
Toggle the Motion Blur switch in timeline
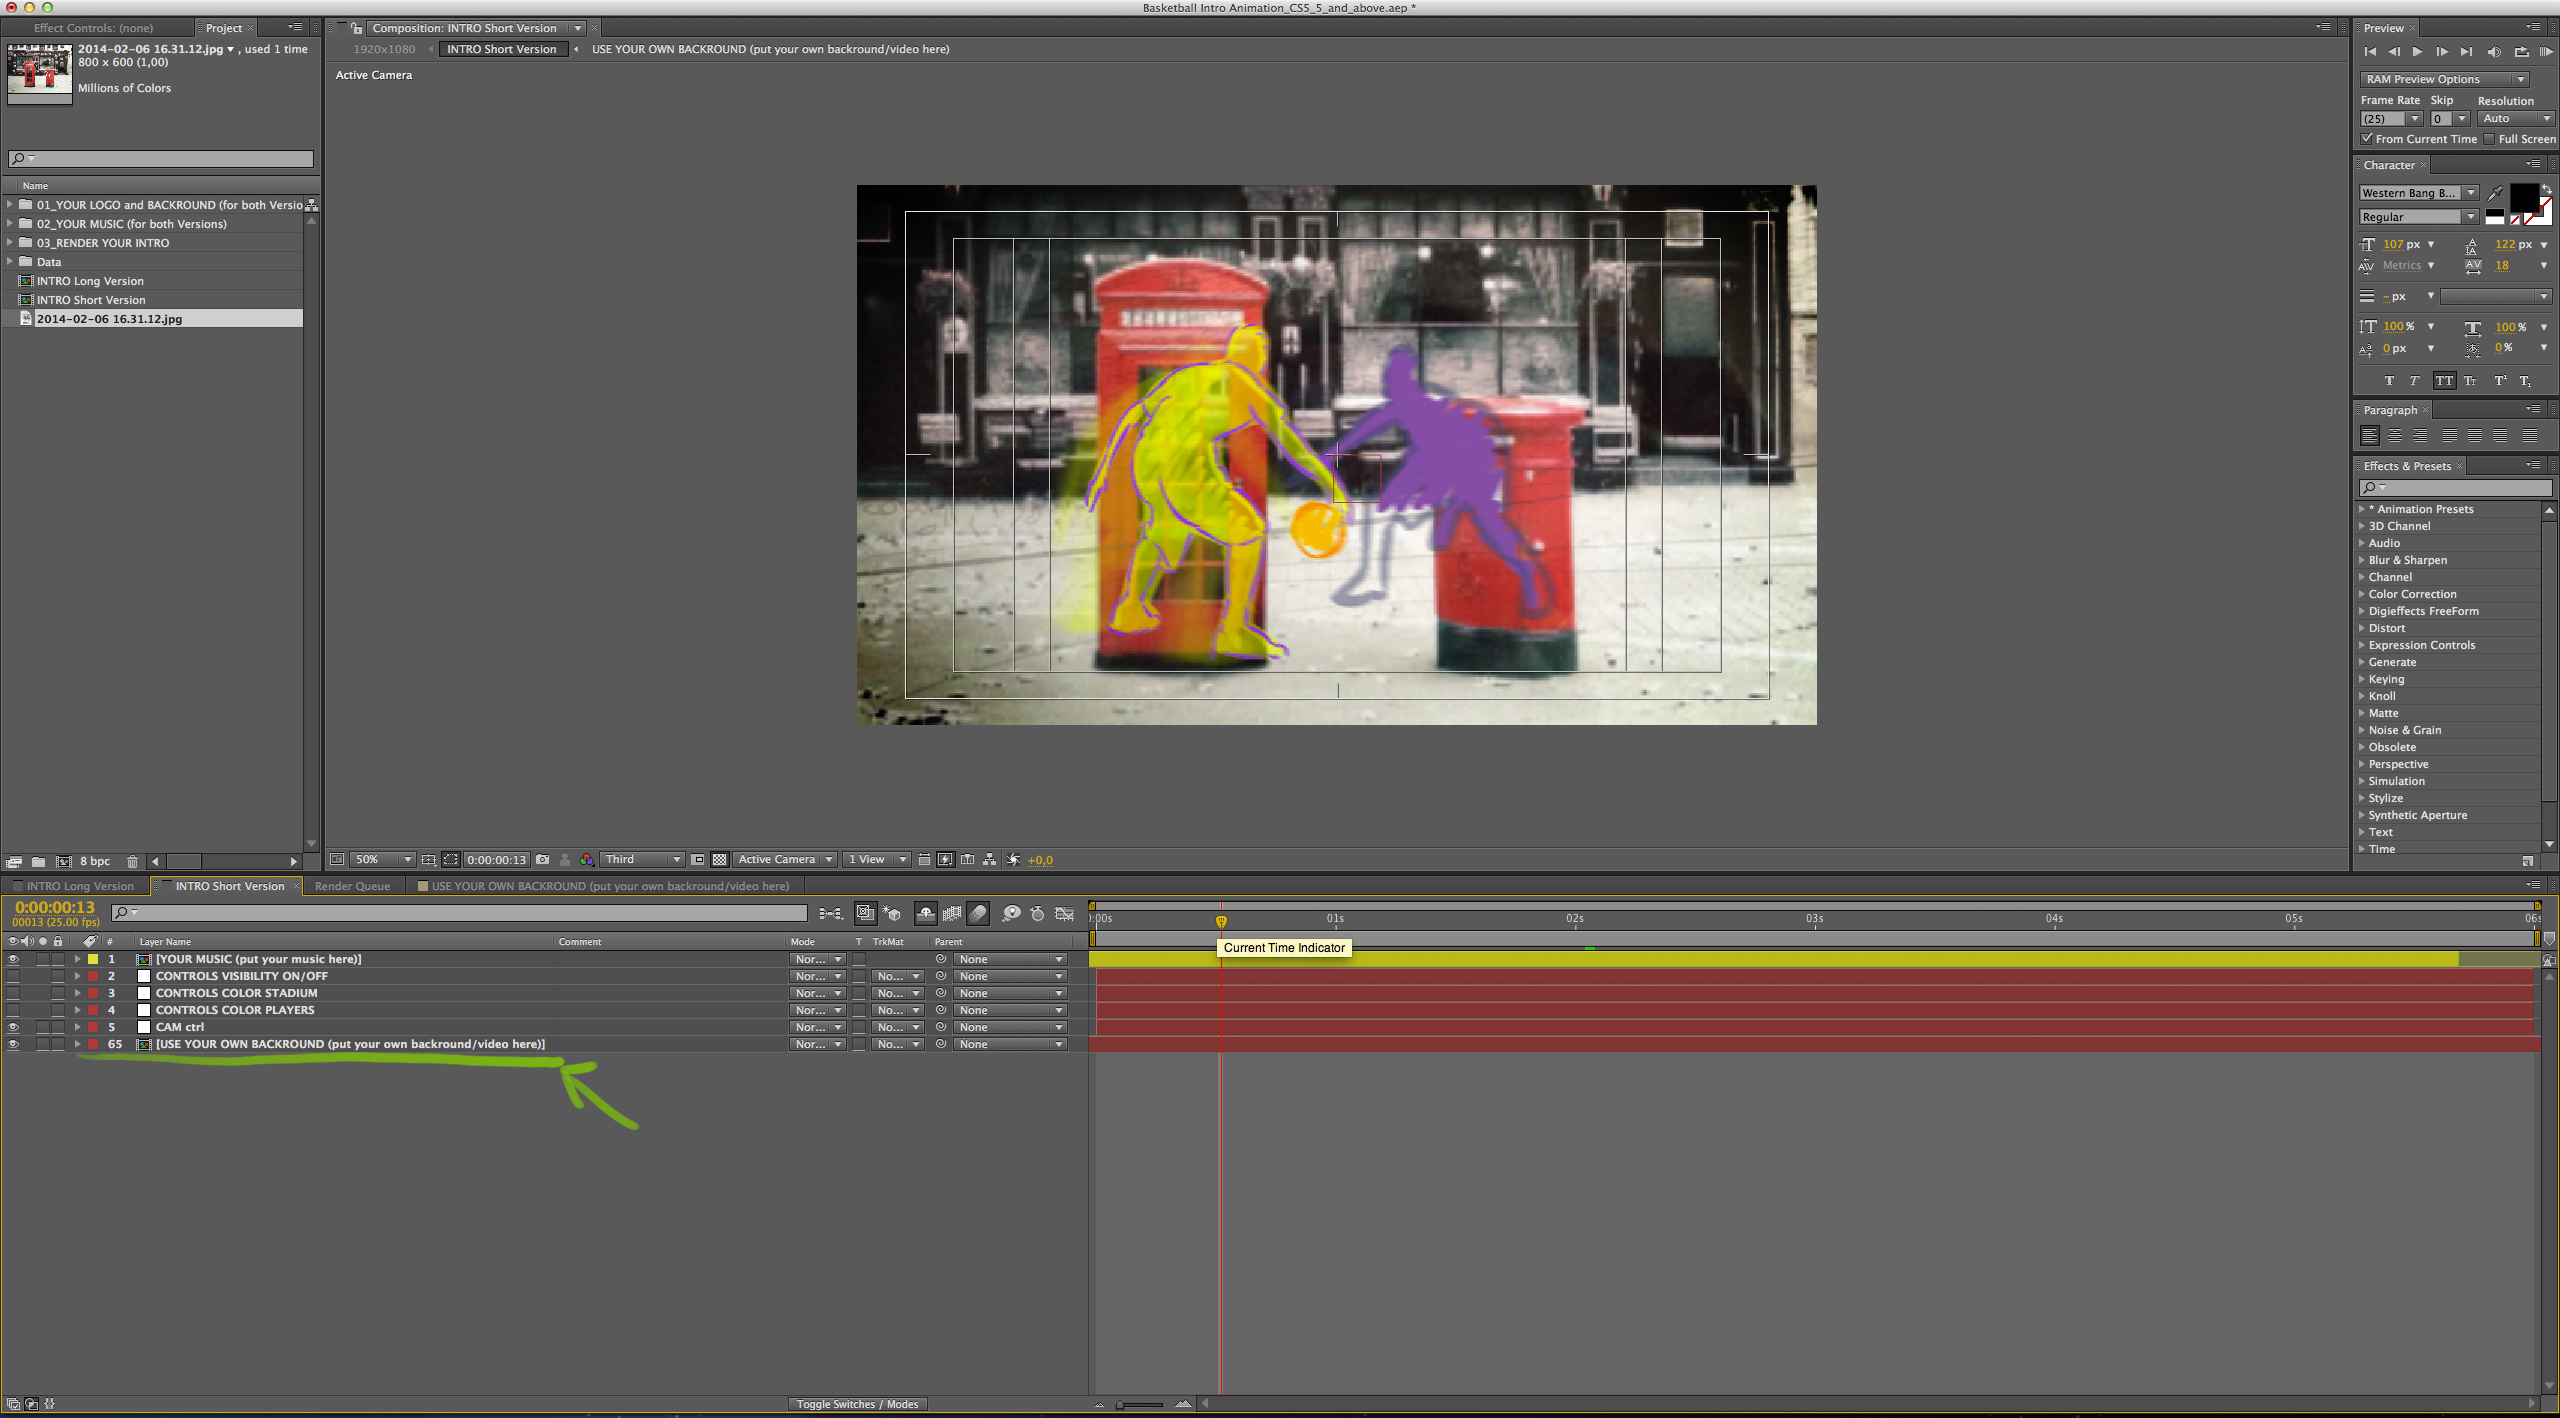point(979,914)
